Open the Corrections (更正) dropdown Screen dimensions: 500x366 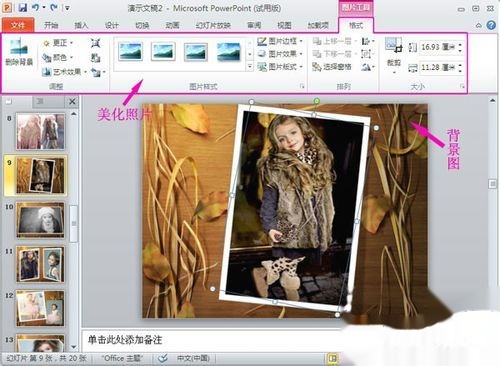click(58, 43)
